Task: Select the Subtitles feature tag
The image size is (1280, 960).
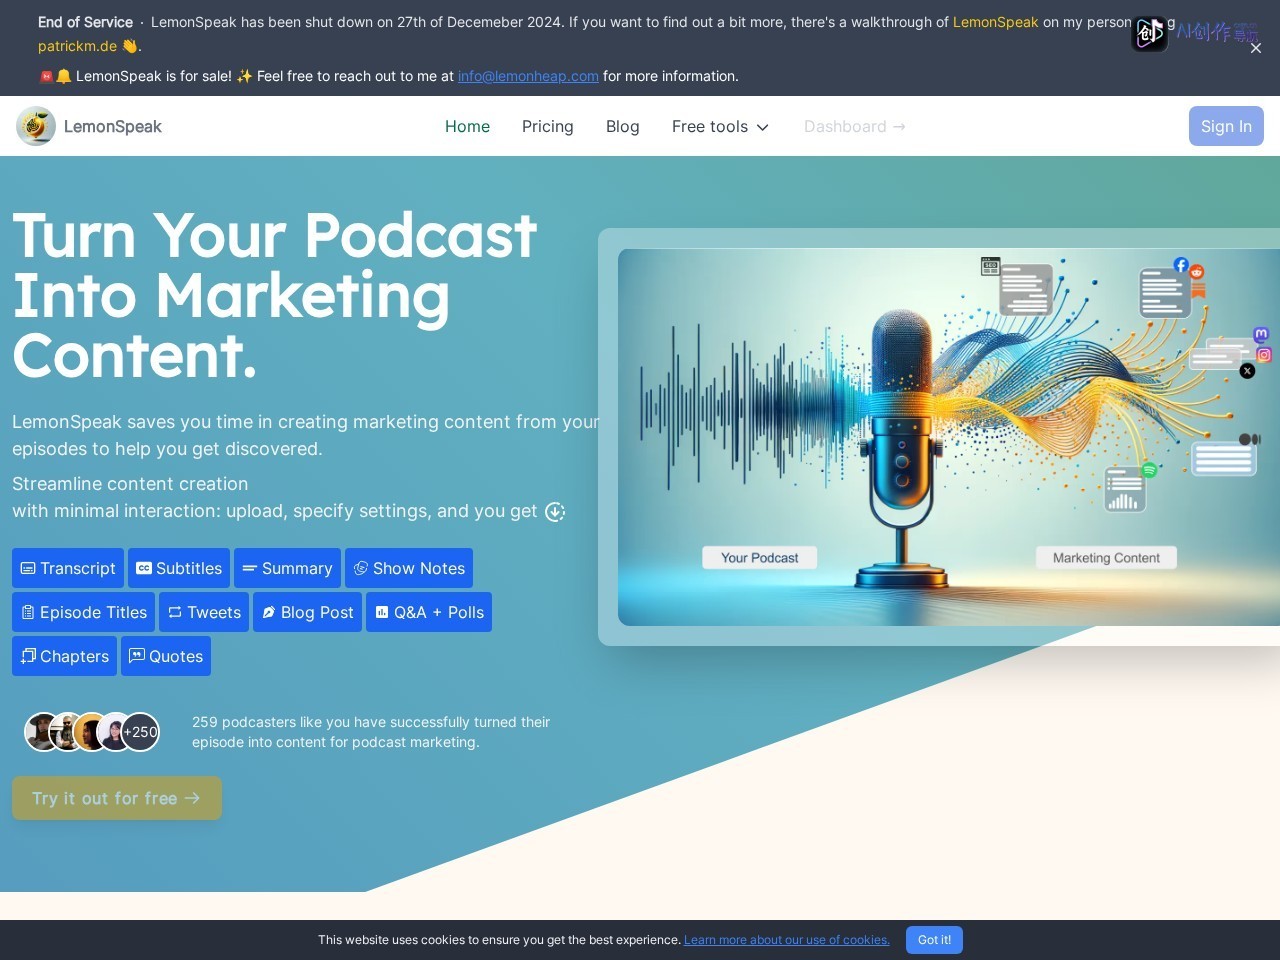Action: coord(179,568)
